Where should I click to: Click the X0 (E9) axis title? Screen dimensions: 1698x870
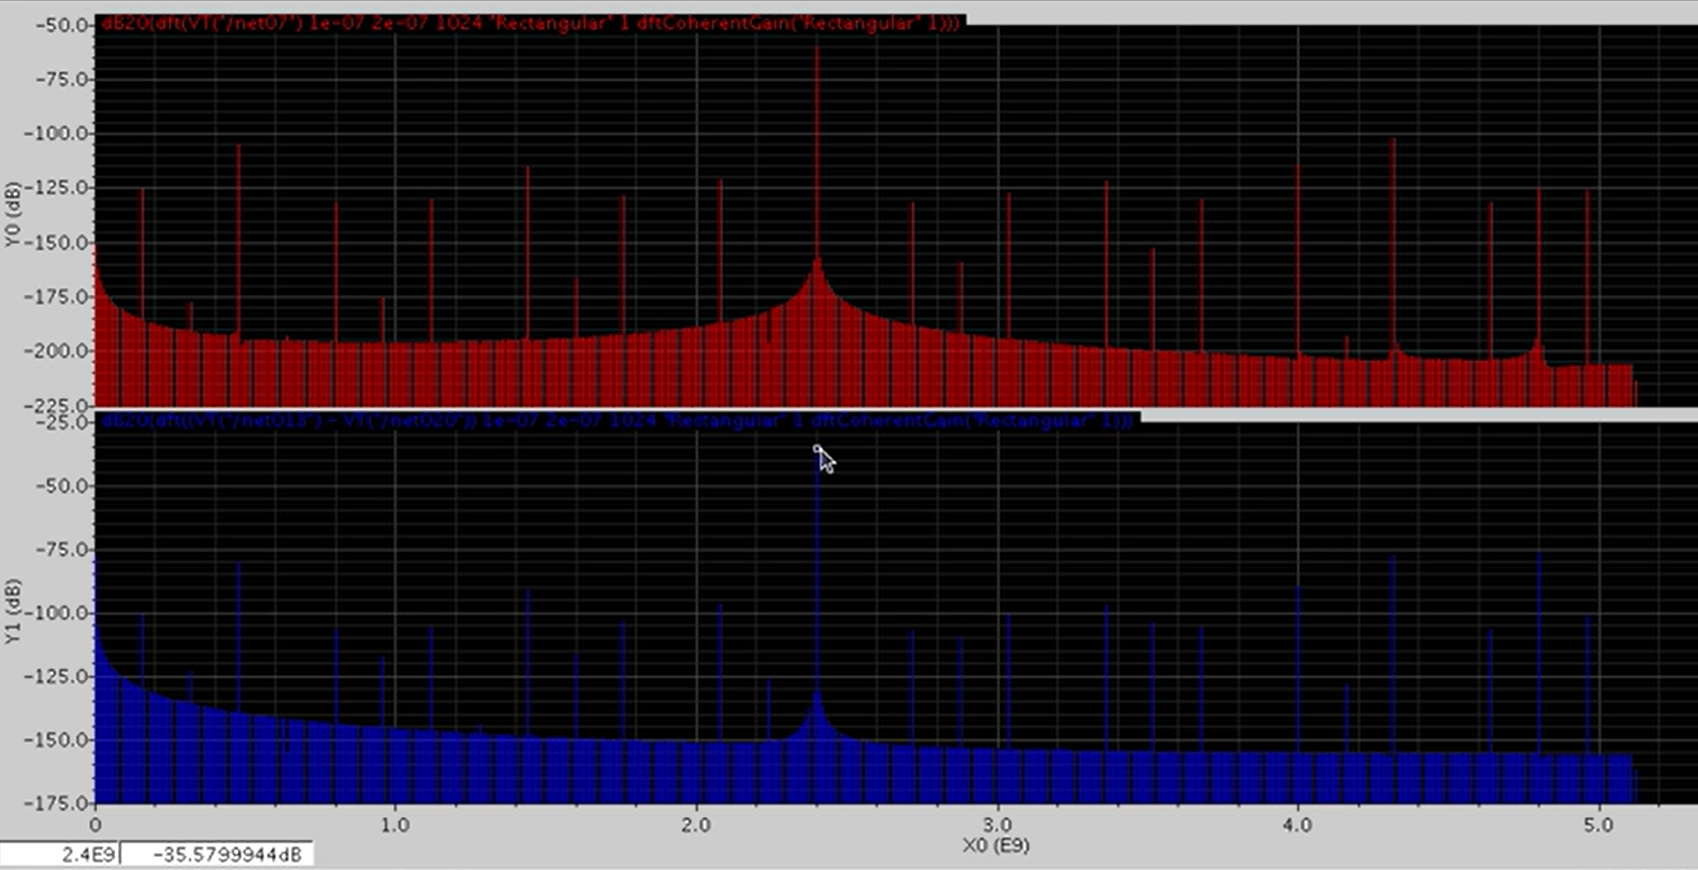pyautogui.click(x=996, y=845)
